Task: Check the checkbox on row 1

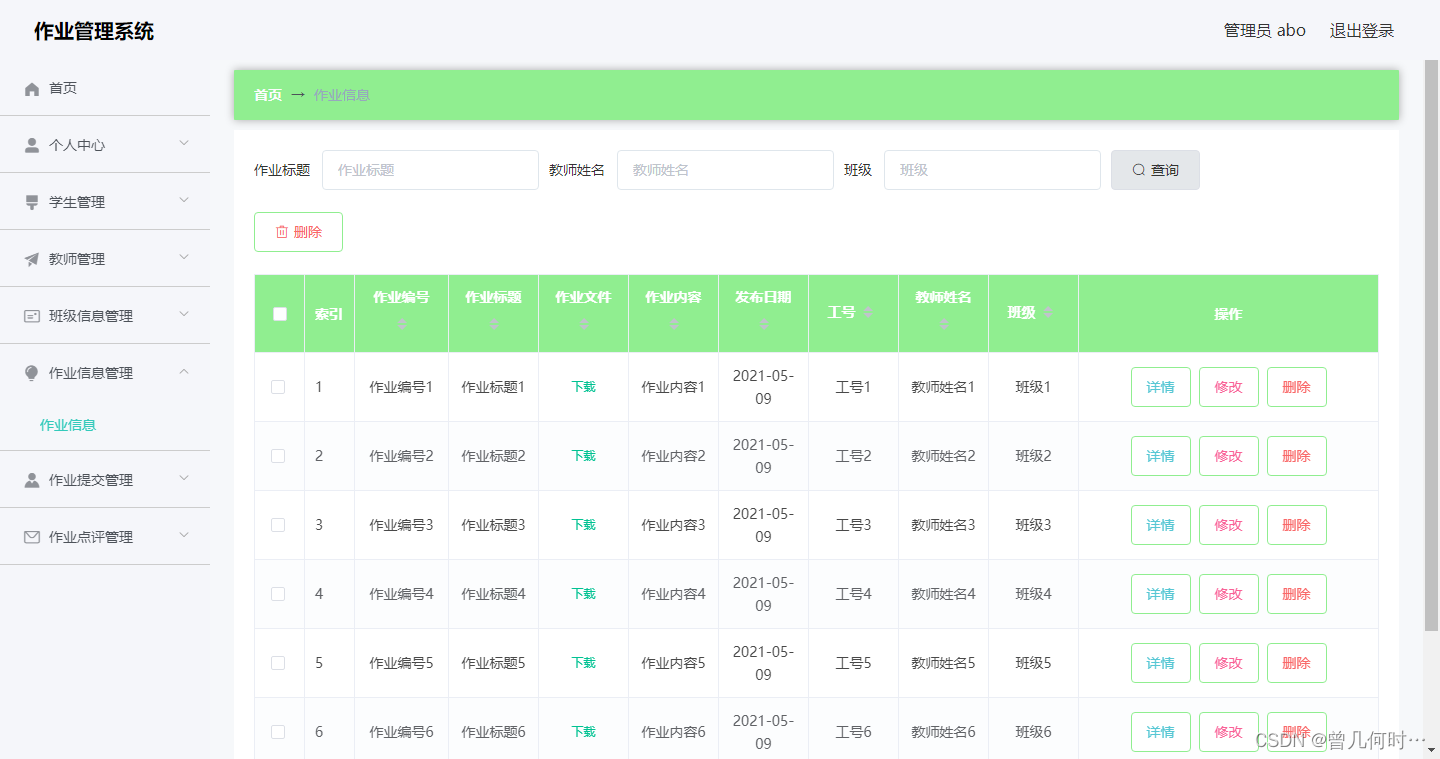Action: point(278,387)
